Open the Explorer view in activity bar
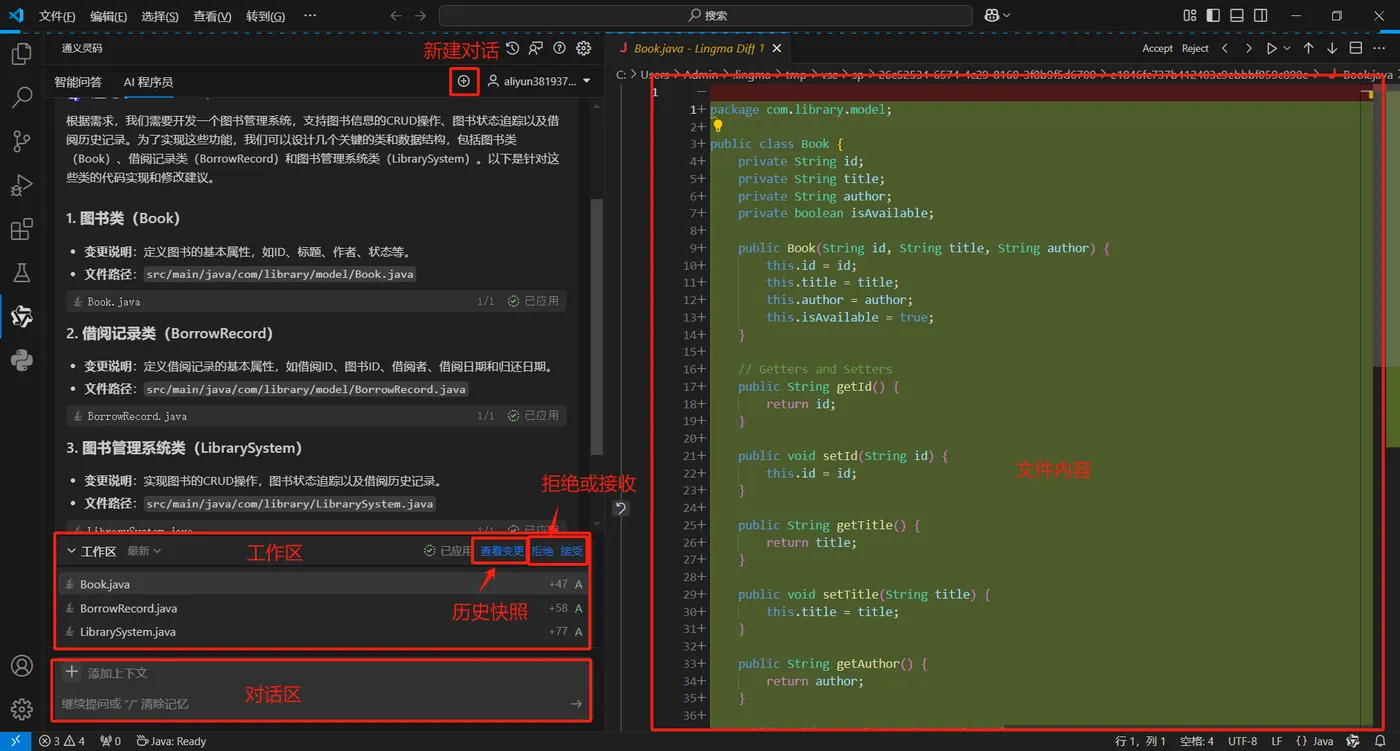The width and height of the screenshot is (1400, 751). (x=21, y=55)
